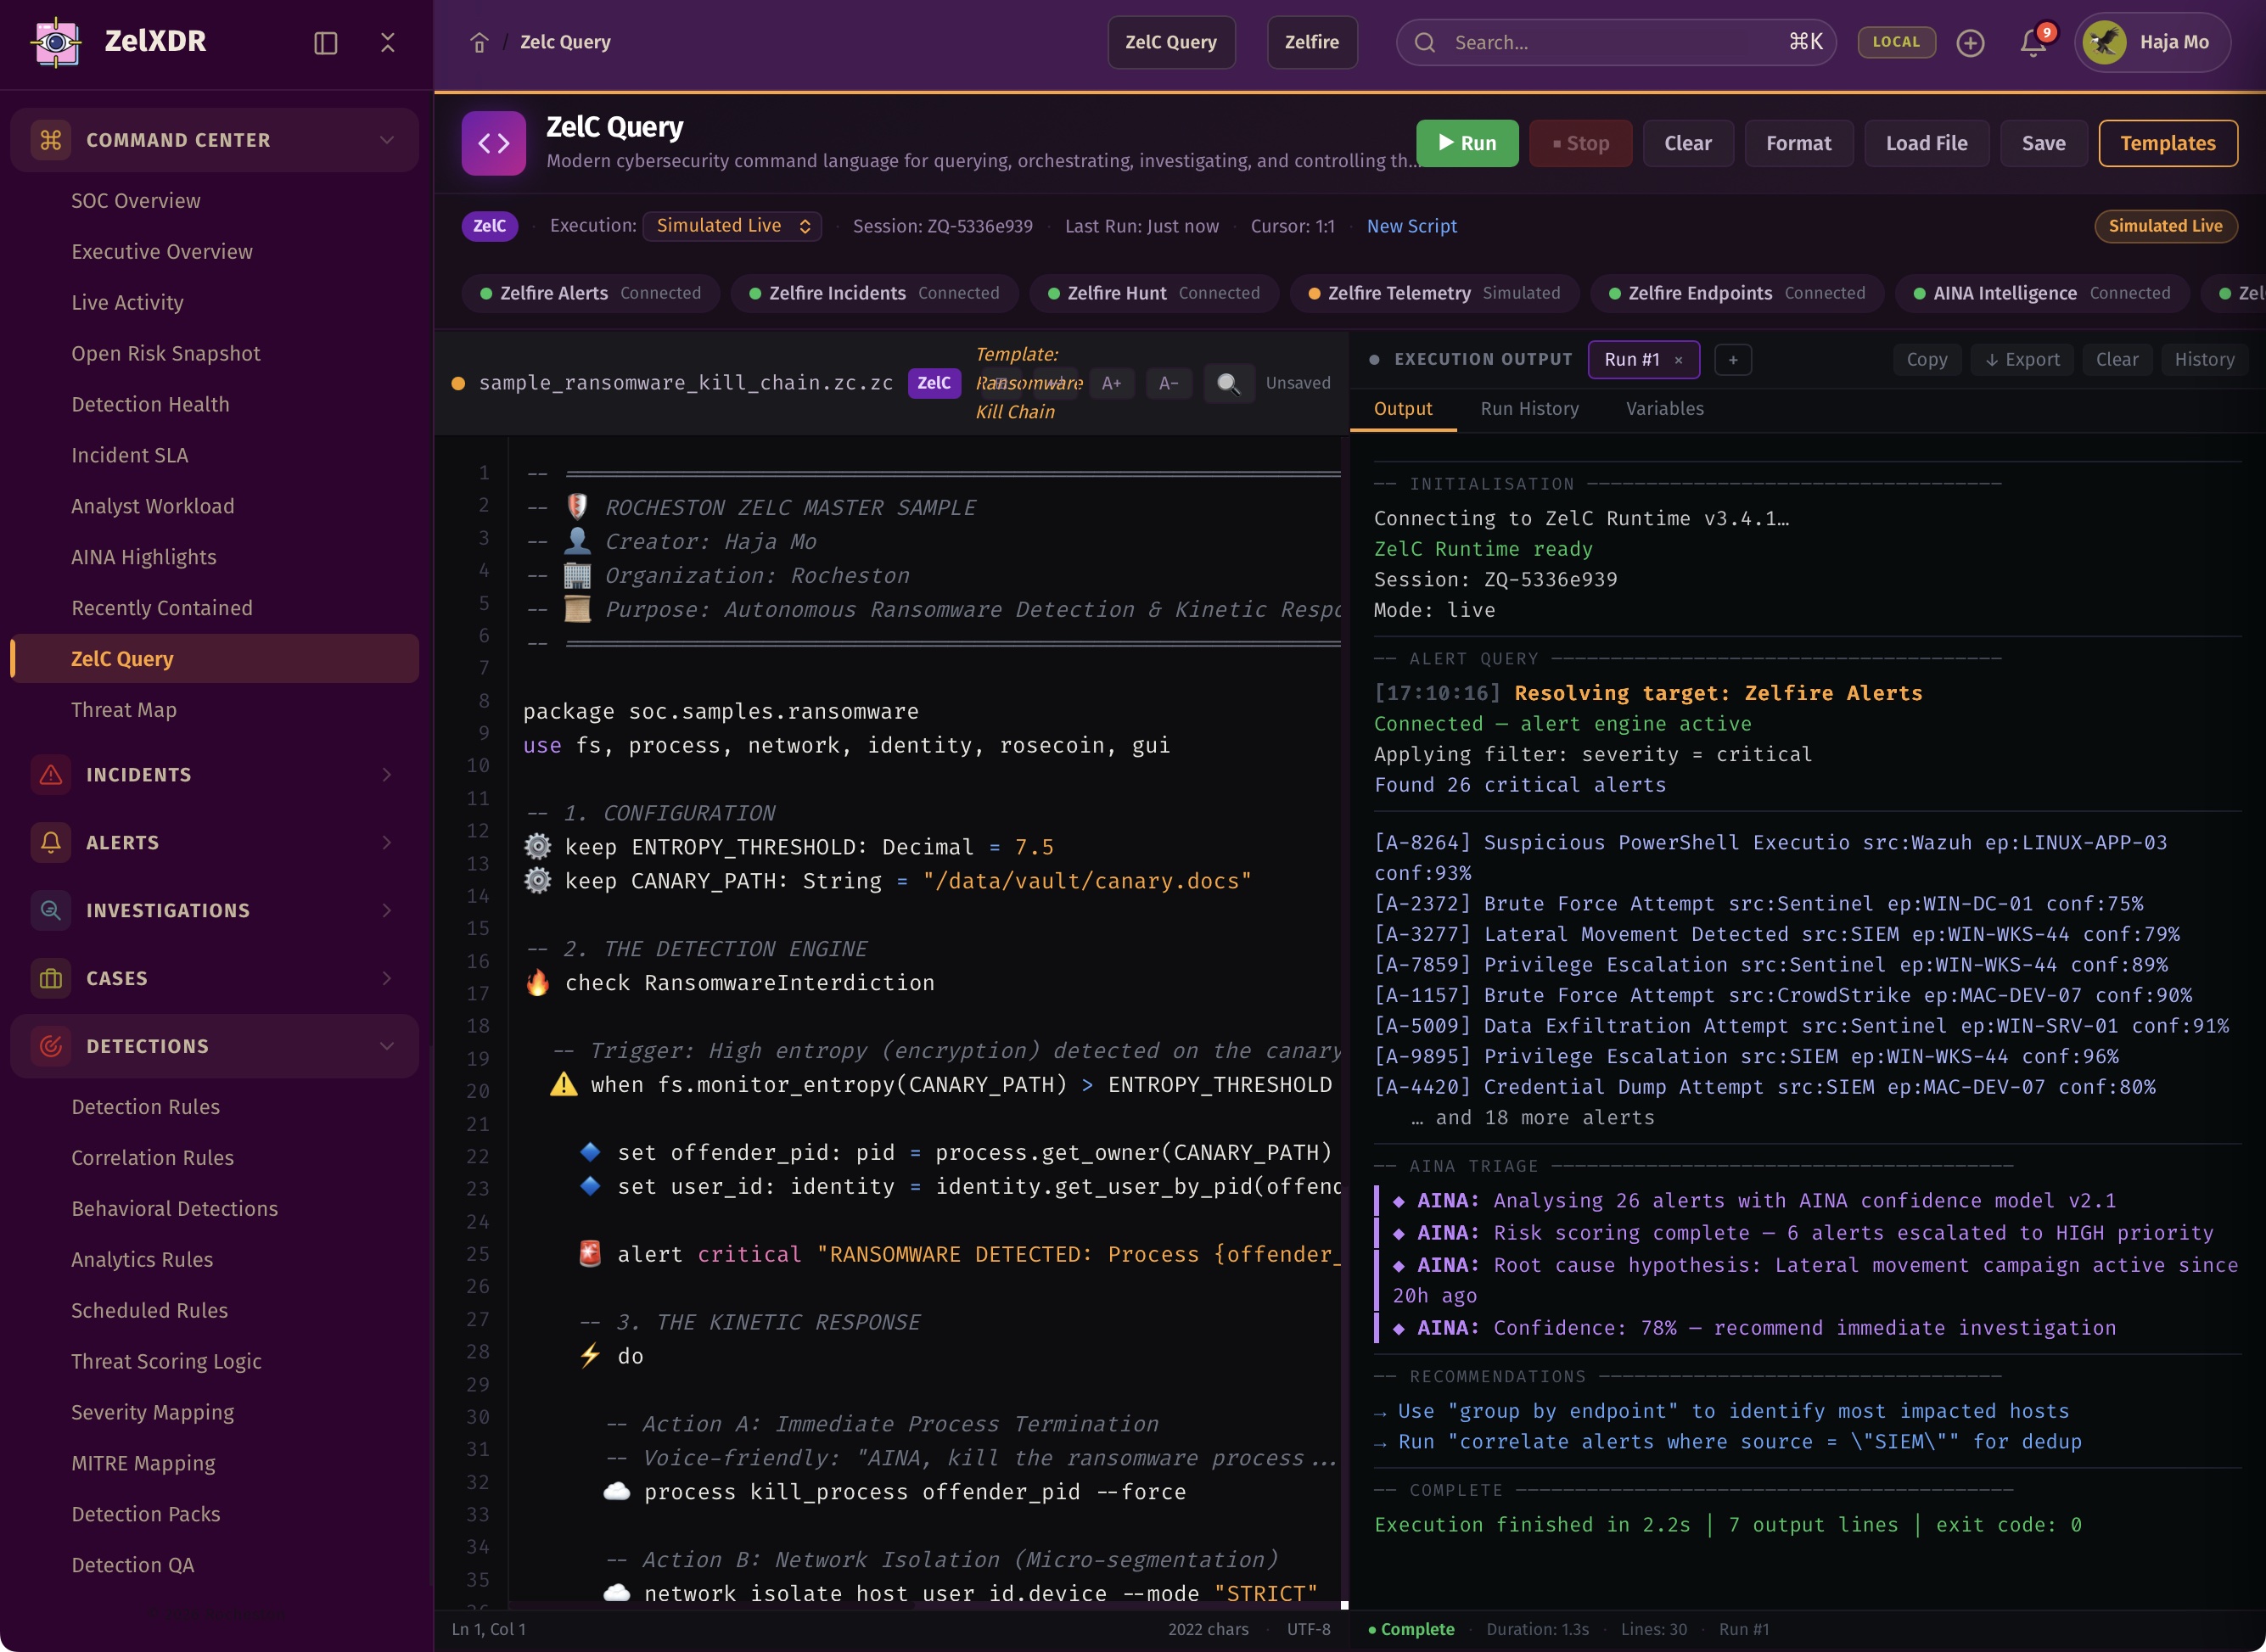The width and height of the screenshot is (2266, 1652).
Task: Click the home breadcrumb icon
Action: coord(479,42)
